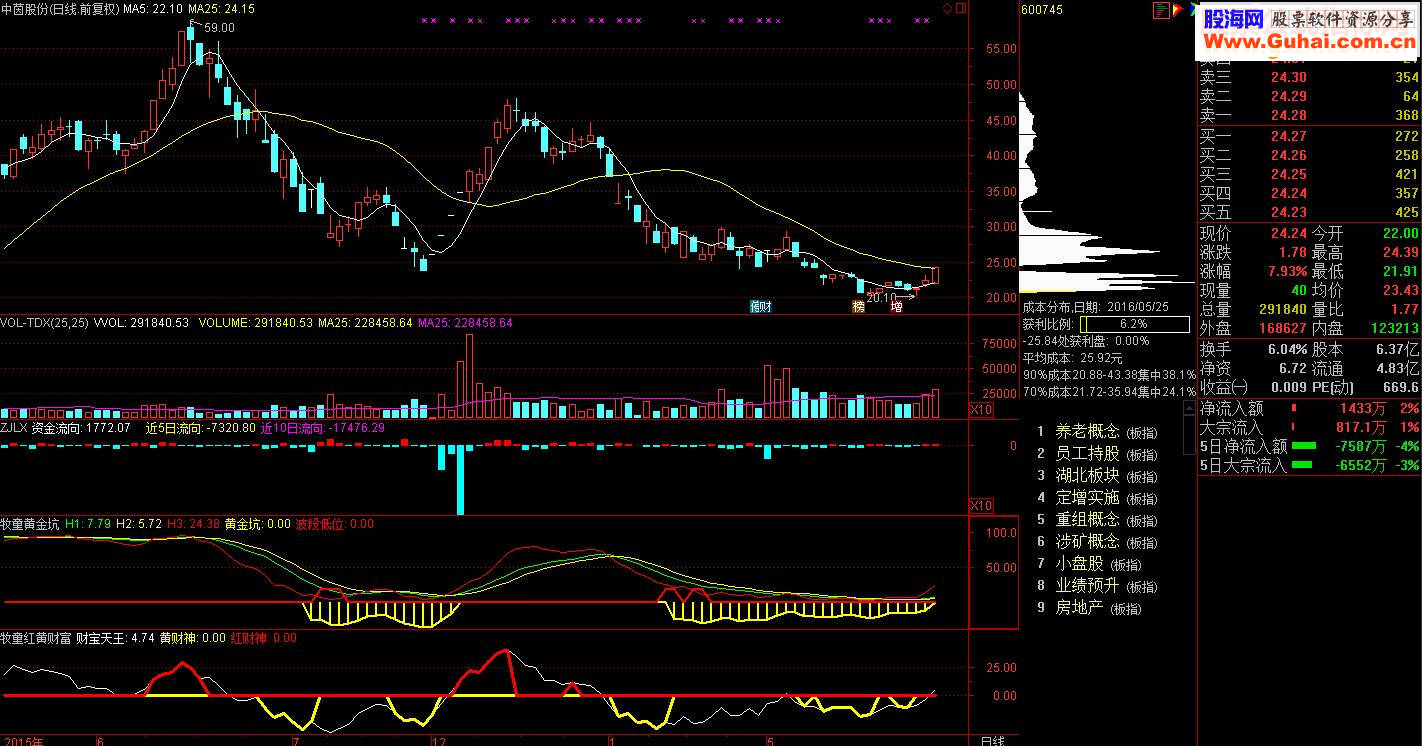Click the split-window icon beside the diamond
Viewport: 1422px width, 746px height.
click(x=961, y=7)
